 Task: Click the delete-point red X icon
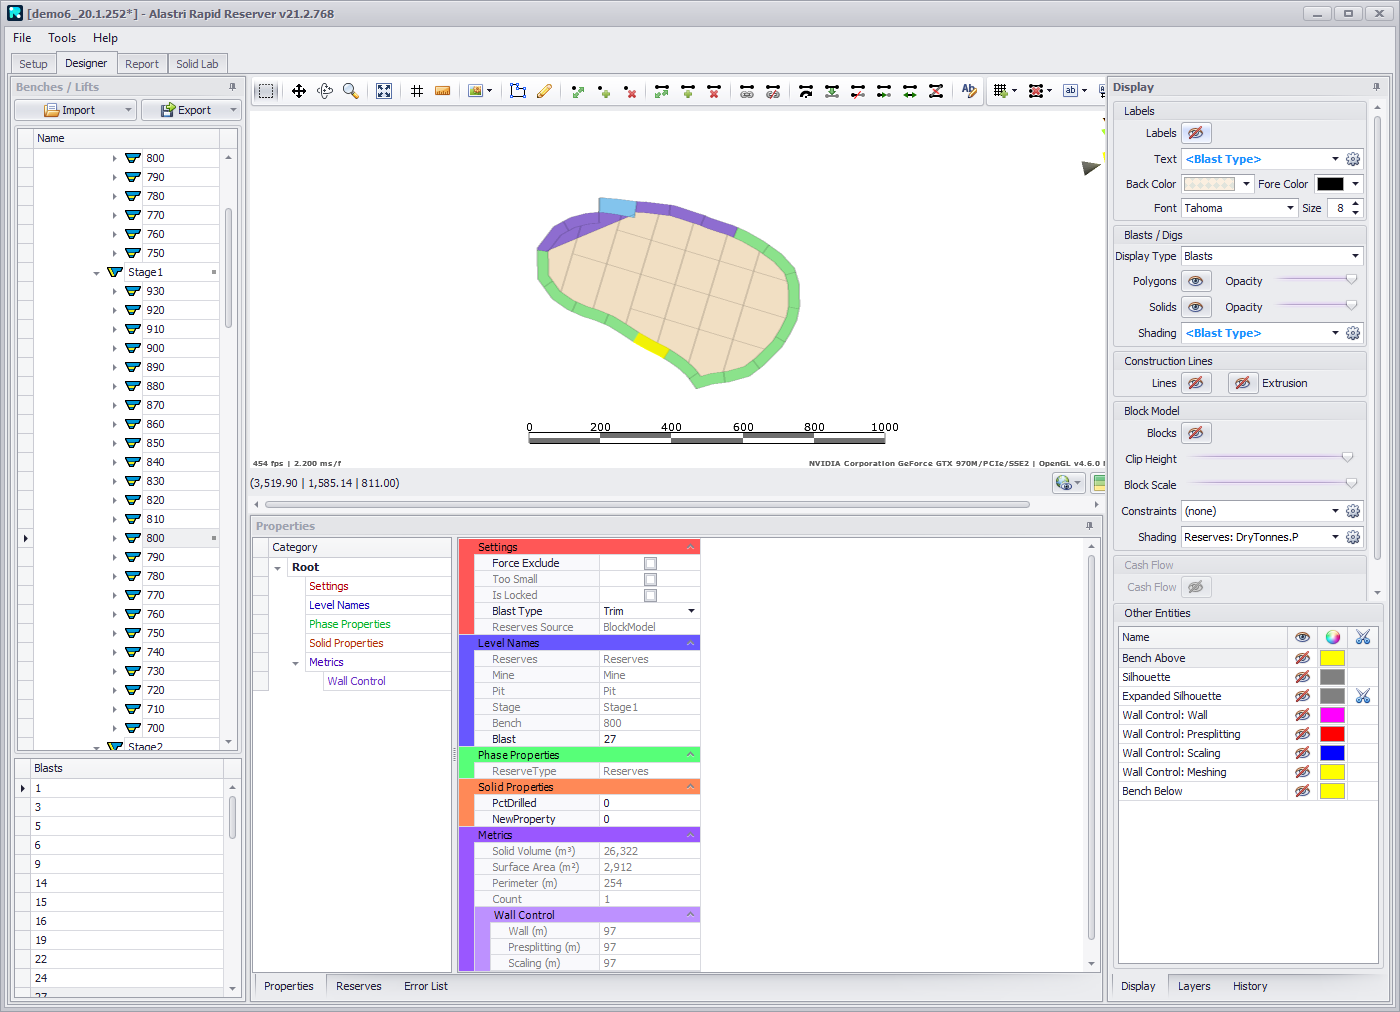coord(630,91)
